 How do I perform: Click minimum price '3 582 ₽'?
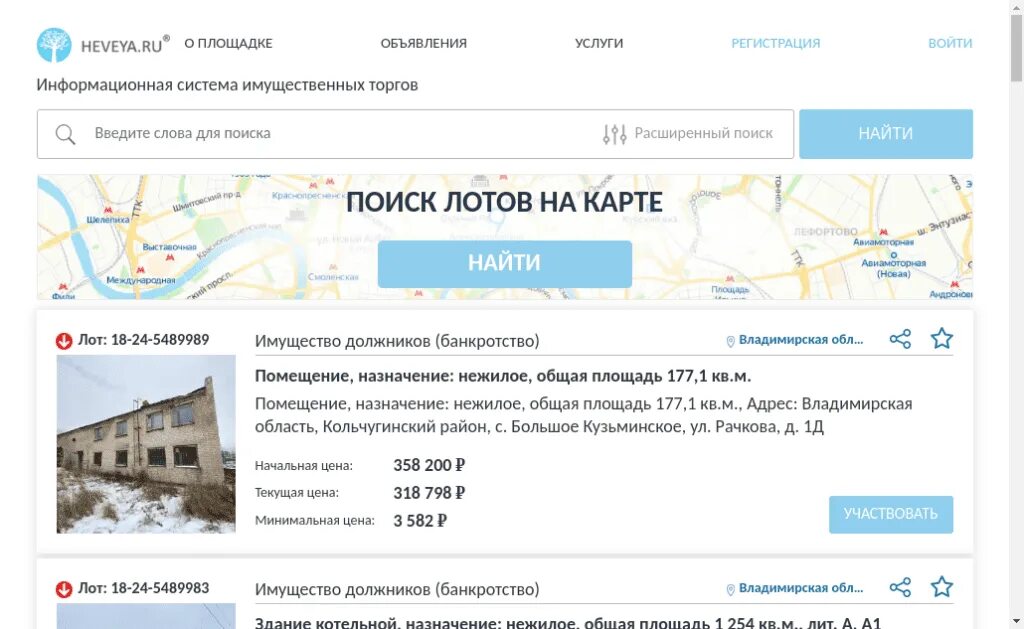420,521
